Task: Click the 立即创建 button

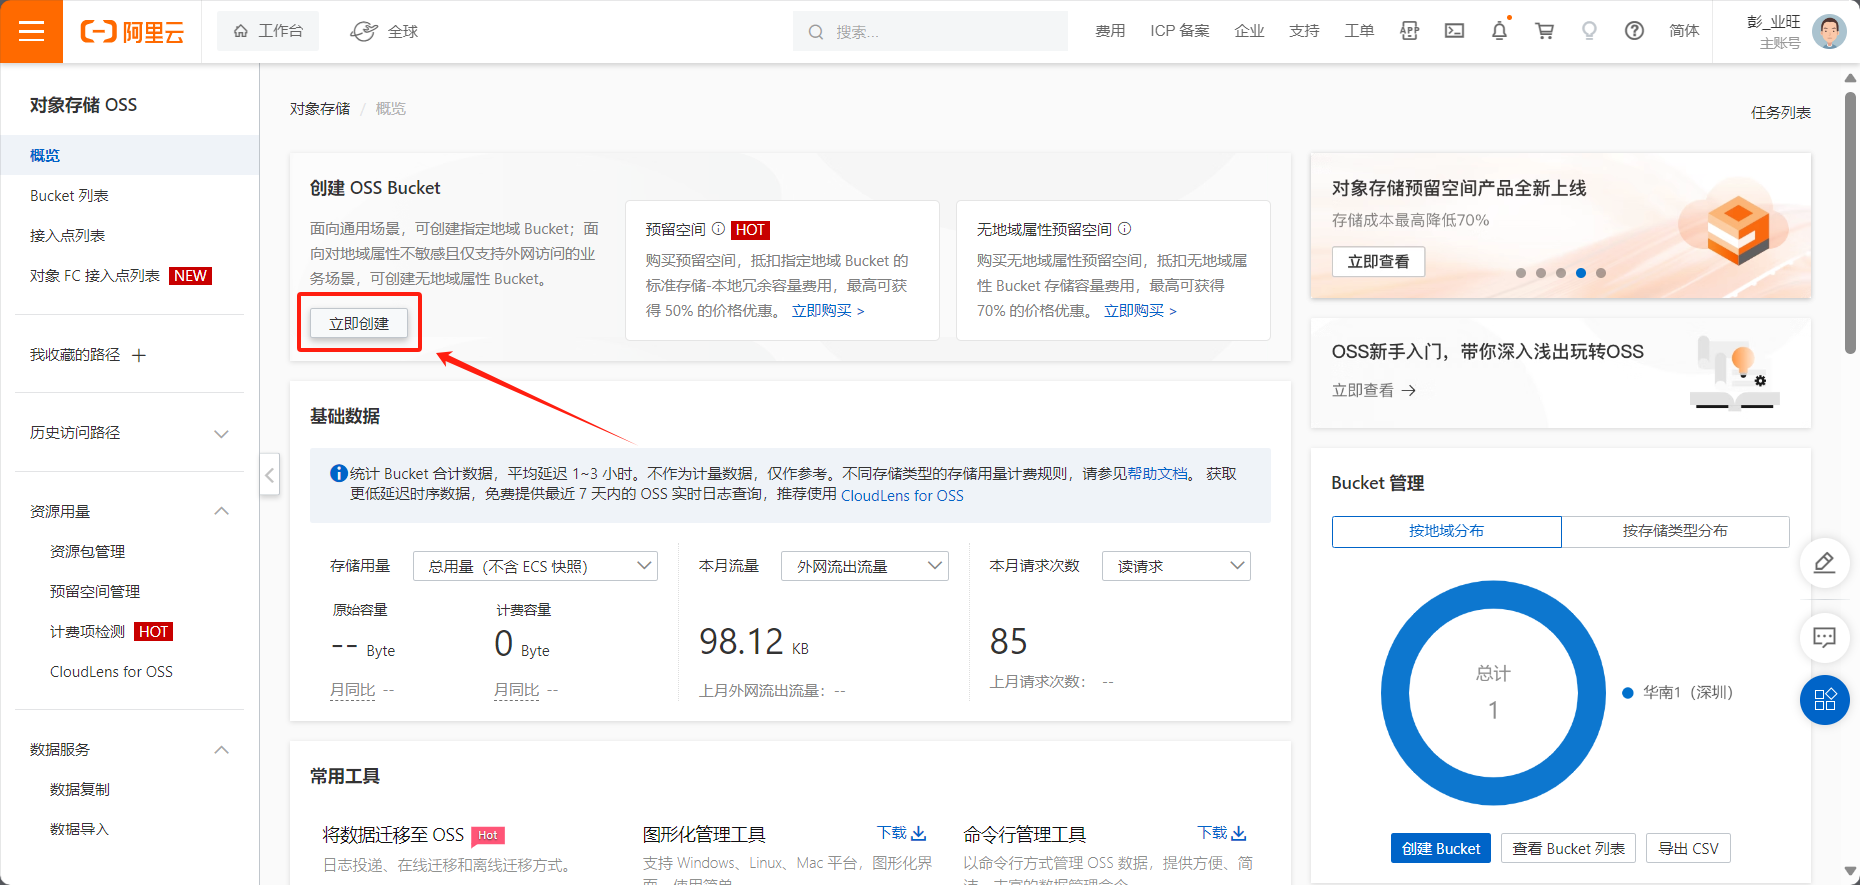Action: pos(359,323)
